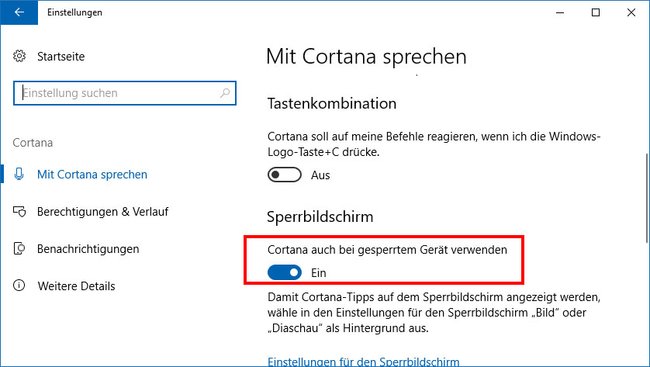Click the back arrow in title bar
The height and width of the screenshot is (367, 650).
tap(19, 12)
